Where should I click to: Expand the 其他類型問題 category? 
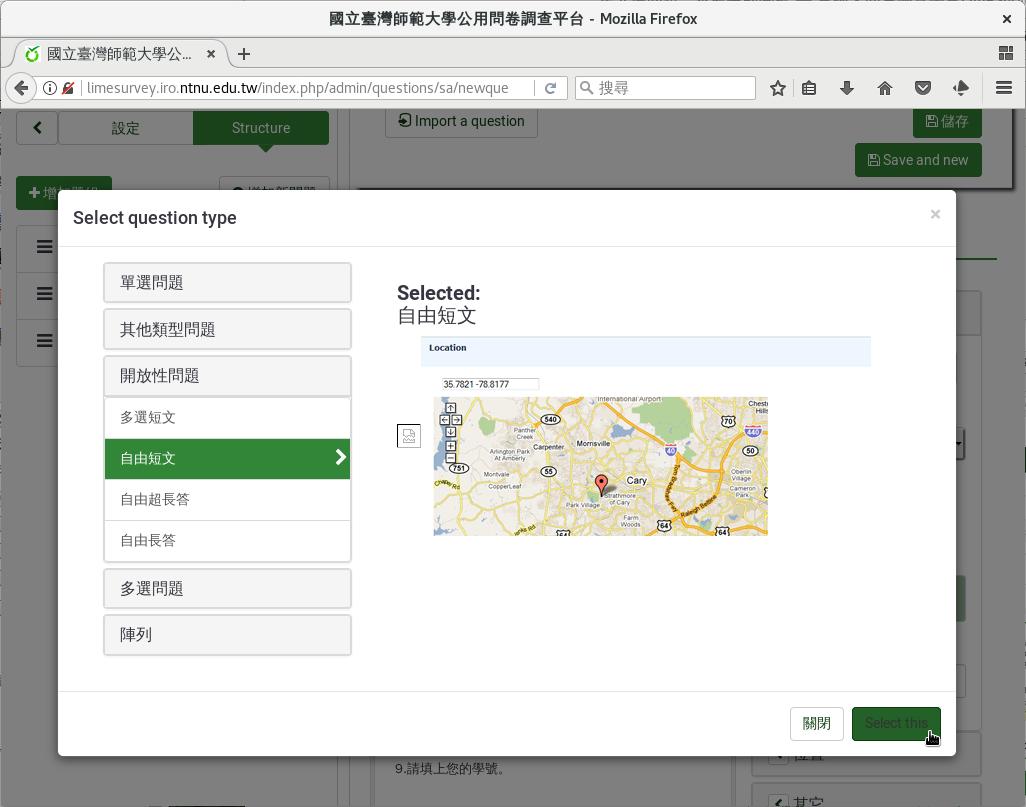pyautogui.click(x=227, y=329)
